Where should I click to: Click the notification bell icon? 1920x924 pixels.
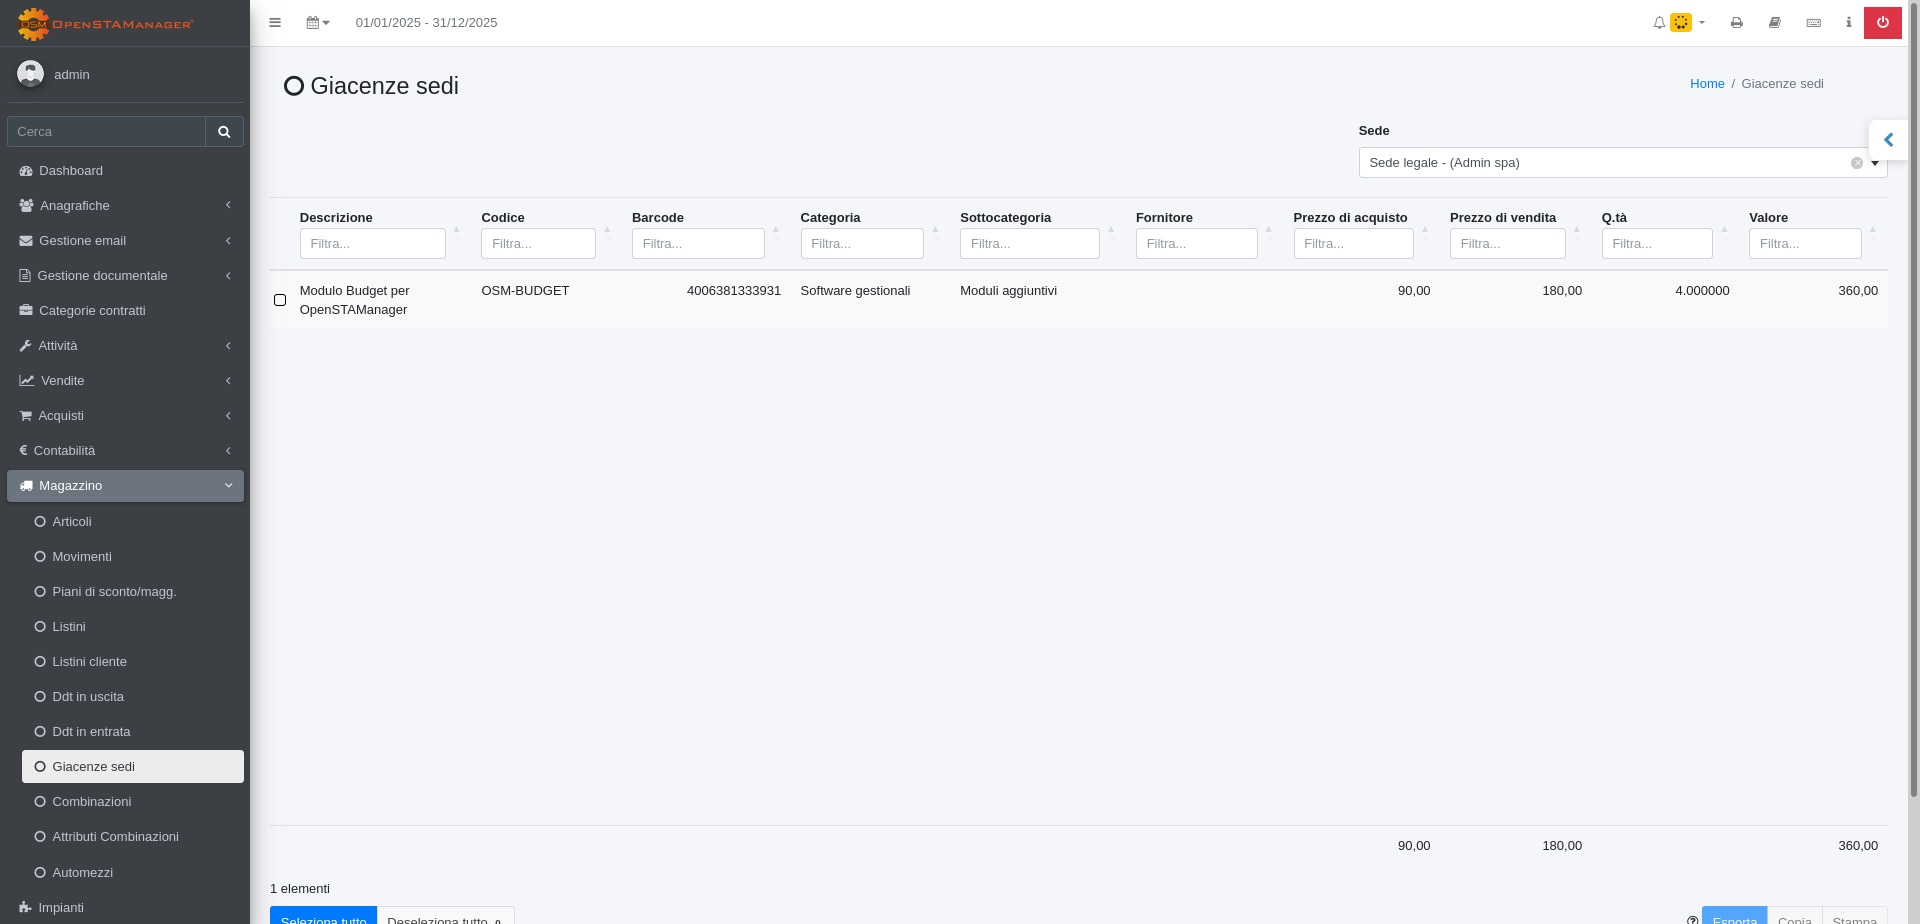coord(1659,23)
